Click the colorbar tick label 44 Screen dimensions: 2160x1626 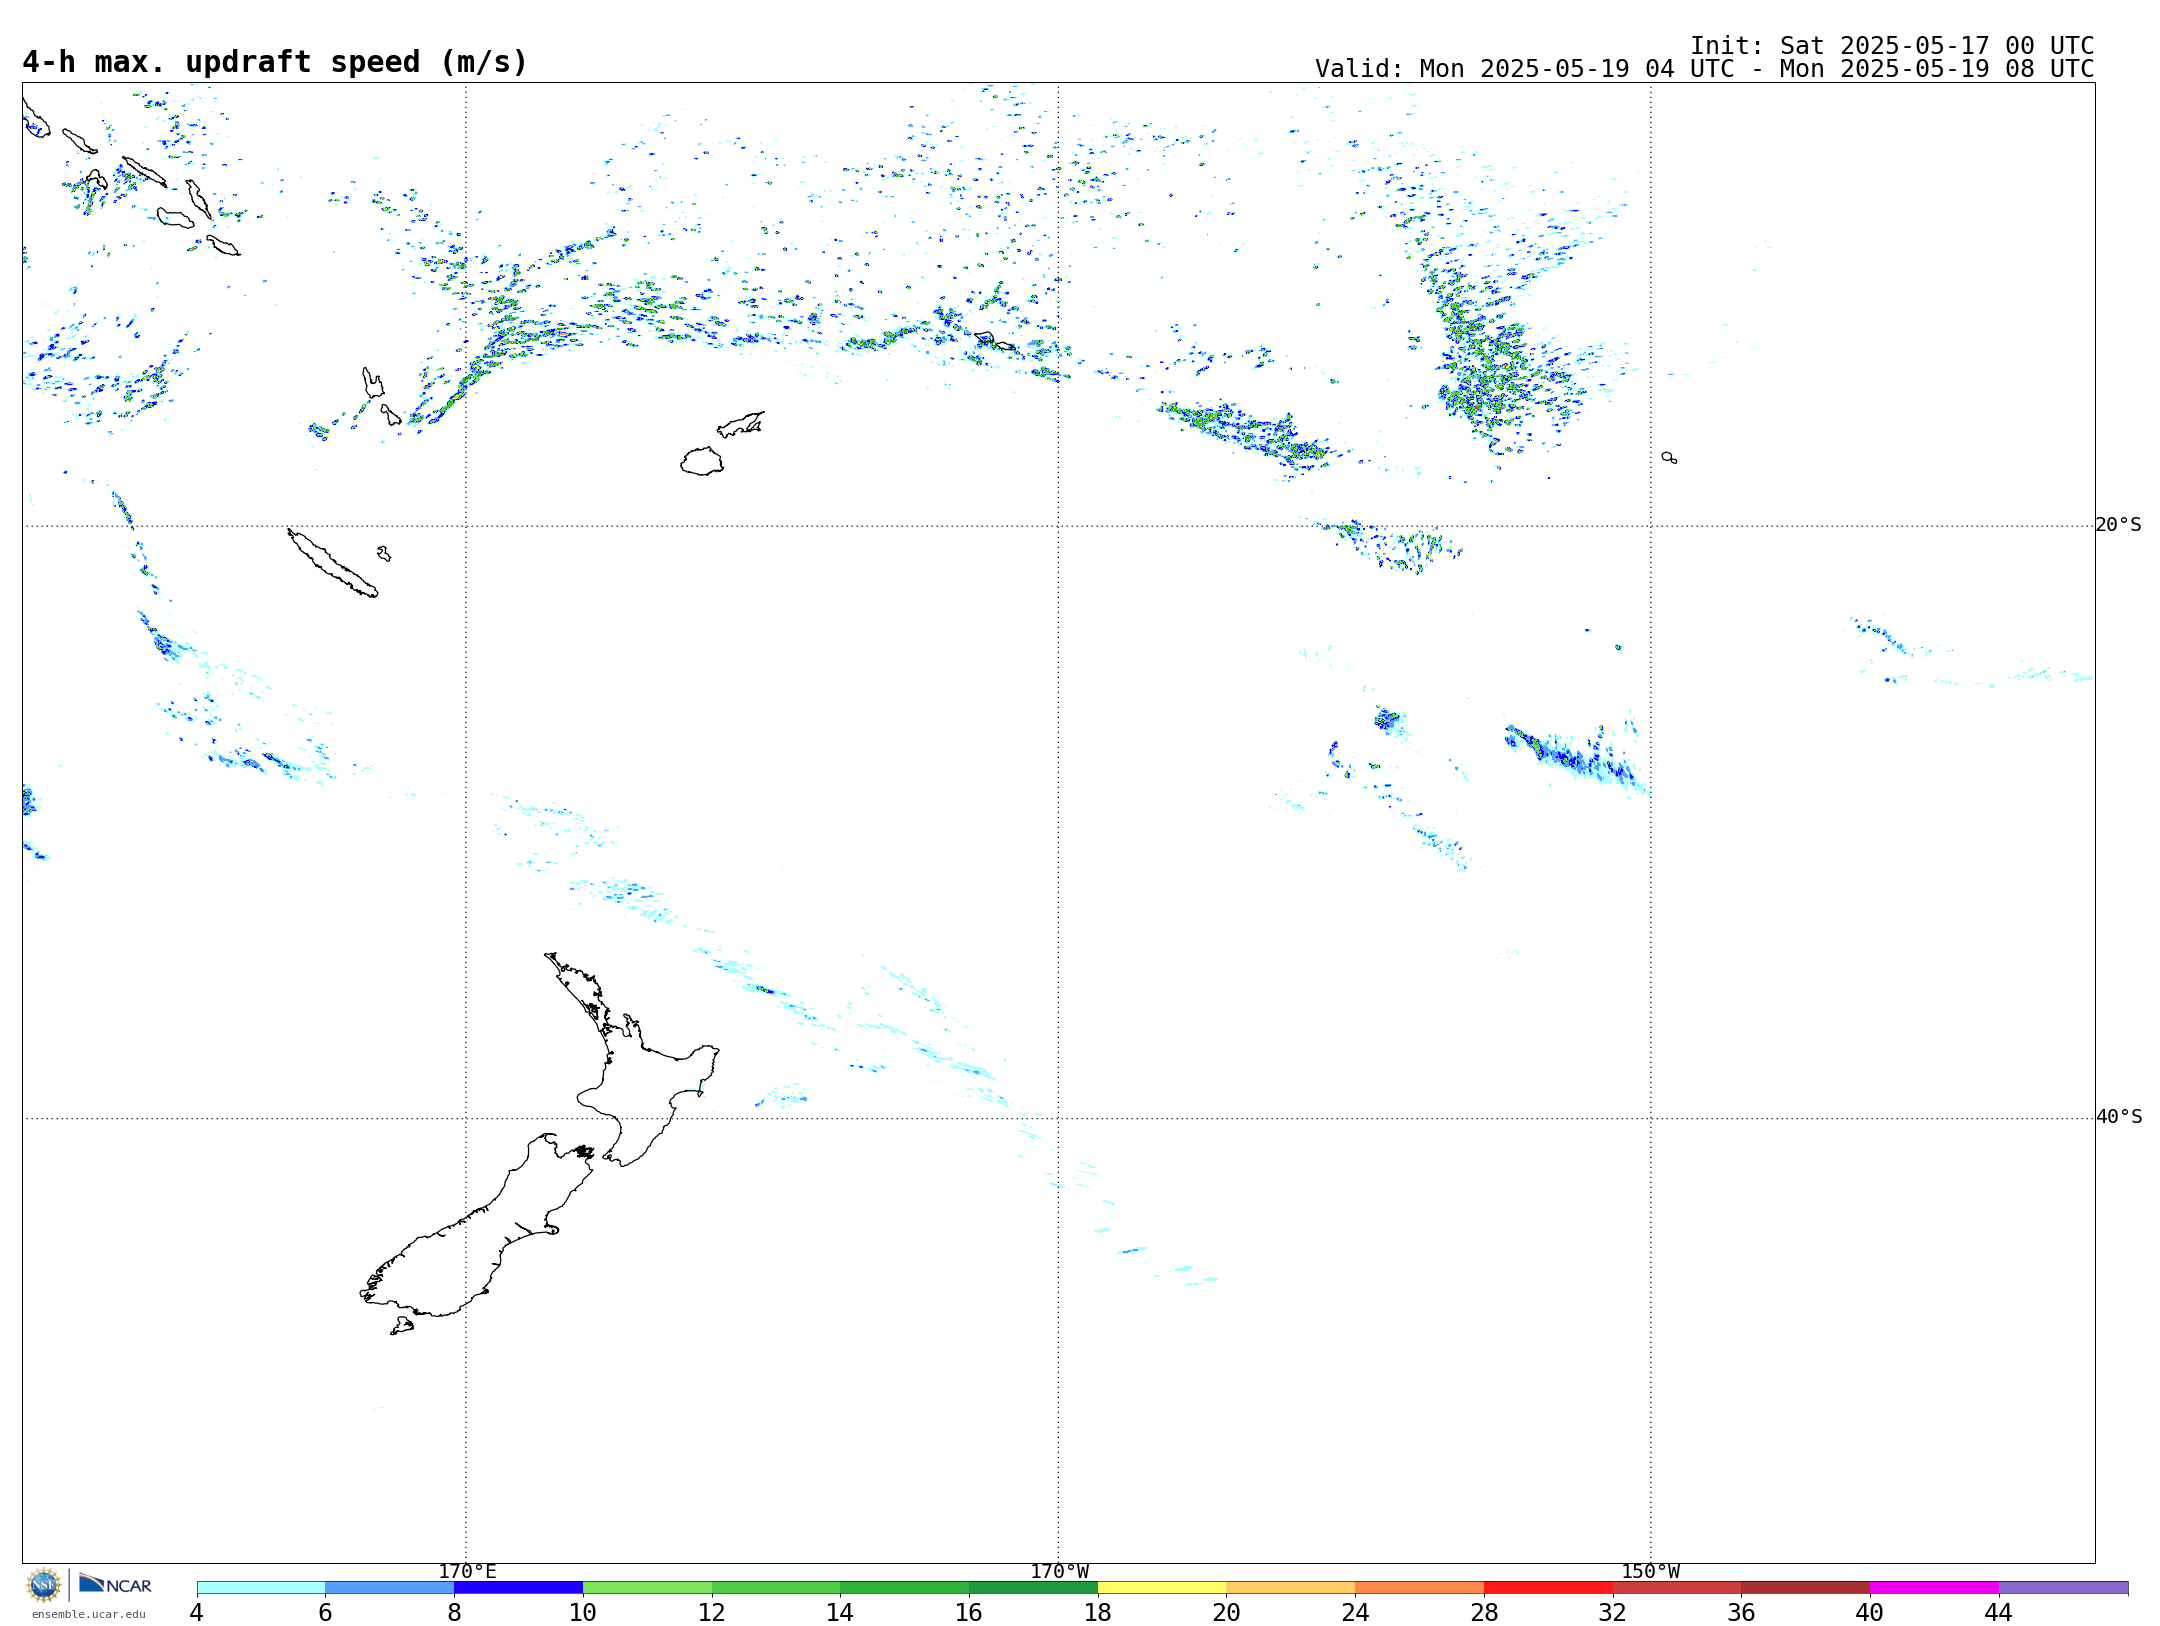pos(1998,1612)
